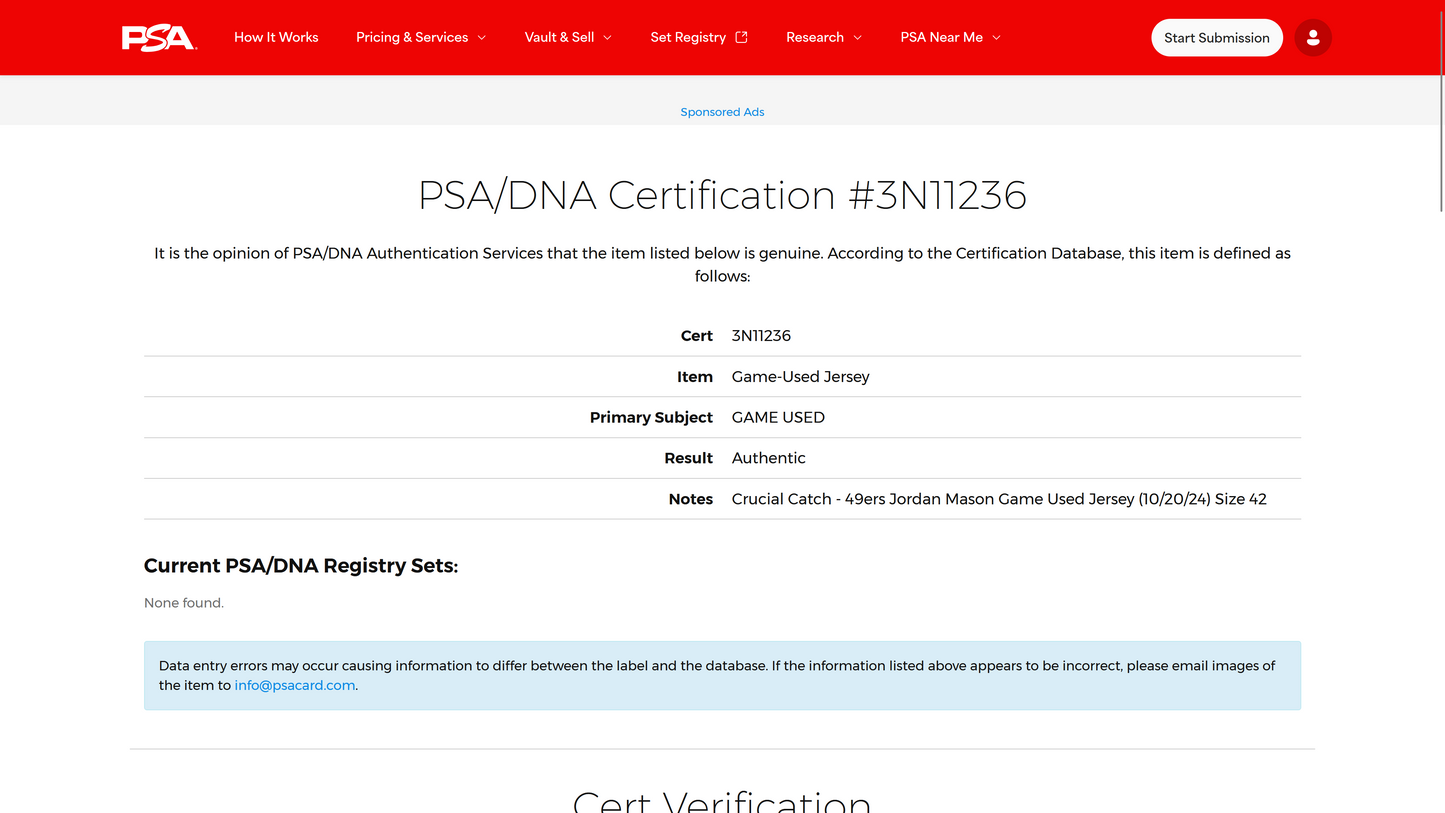Click the Jordan Mason jersey notes text
Viewport: 1445px width, 813px height.
click(999, 499)
